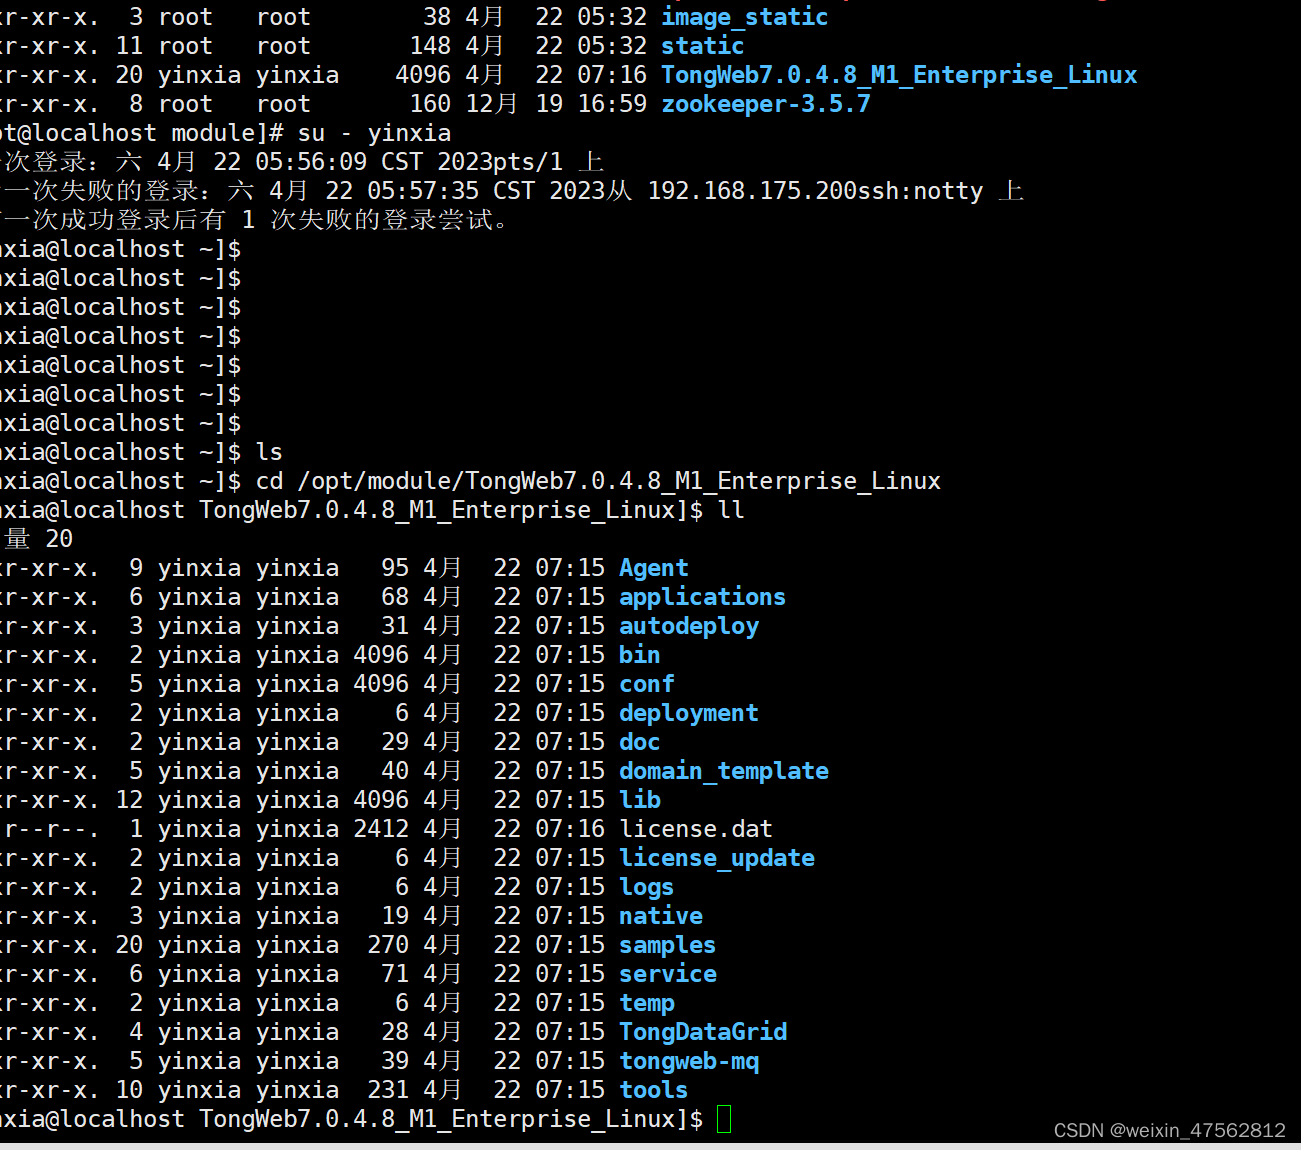The height and width of the screenshot is (1150, 1301).
Task: Select the TongDataGrid directory name
Action: pos(702,1032)
